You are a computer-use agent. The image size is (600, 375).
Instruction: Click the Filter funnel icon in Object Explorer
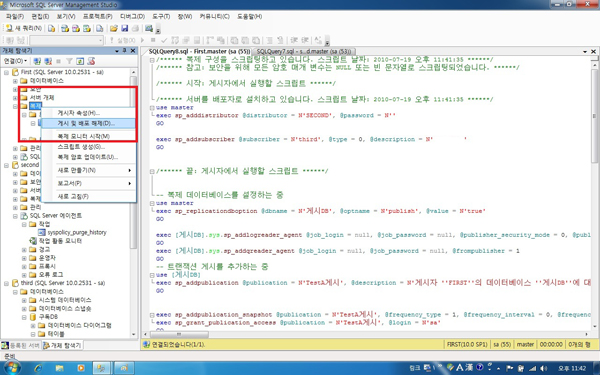pos(69,61)
